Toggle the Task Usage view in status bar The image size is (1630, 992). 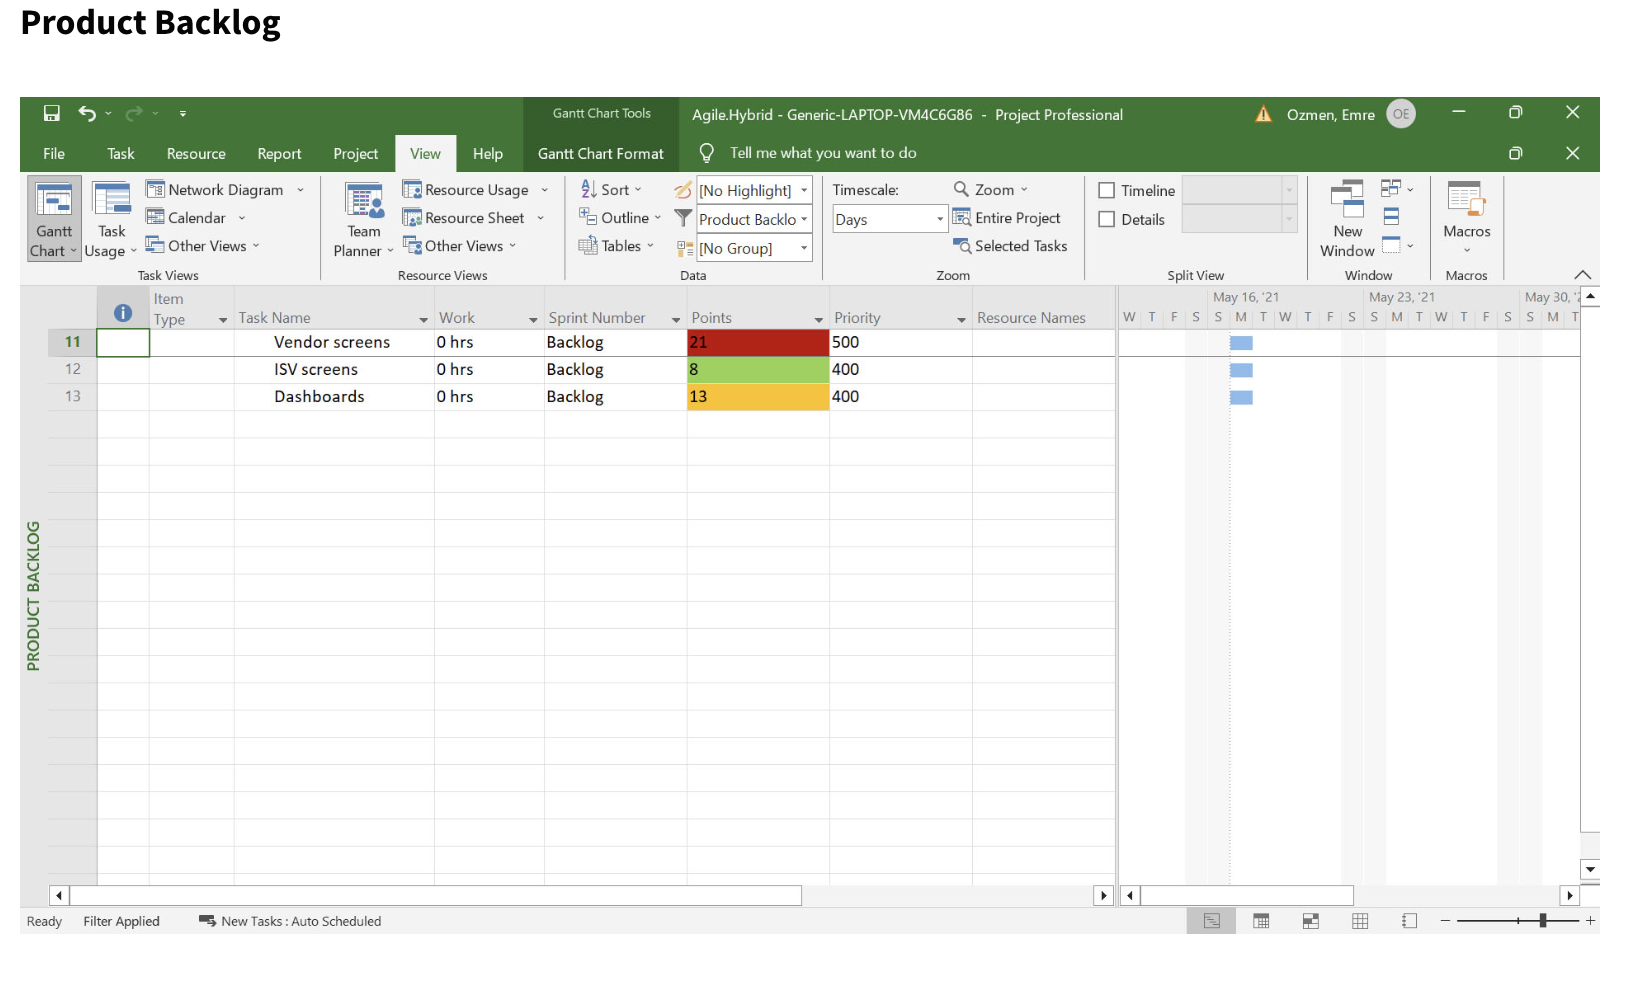pos(1261,921)
